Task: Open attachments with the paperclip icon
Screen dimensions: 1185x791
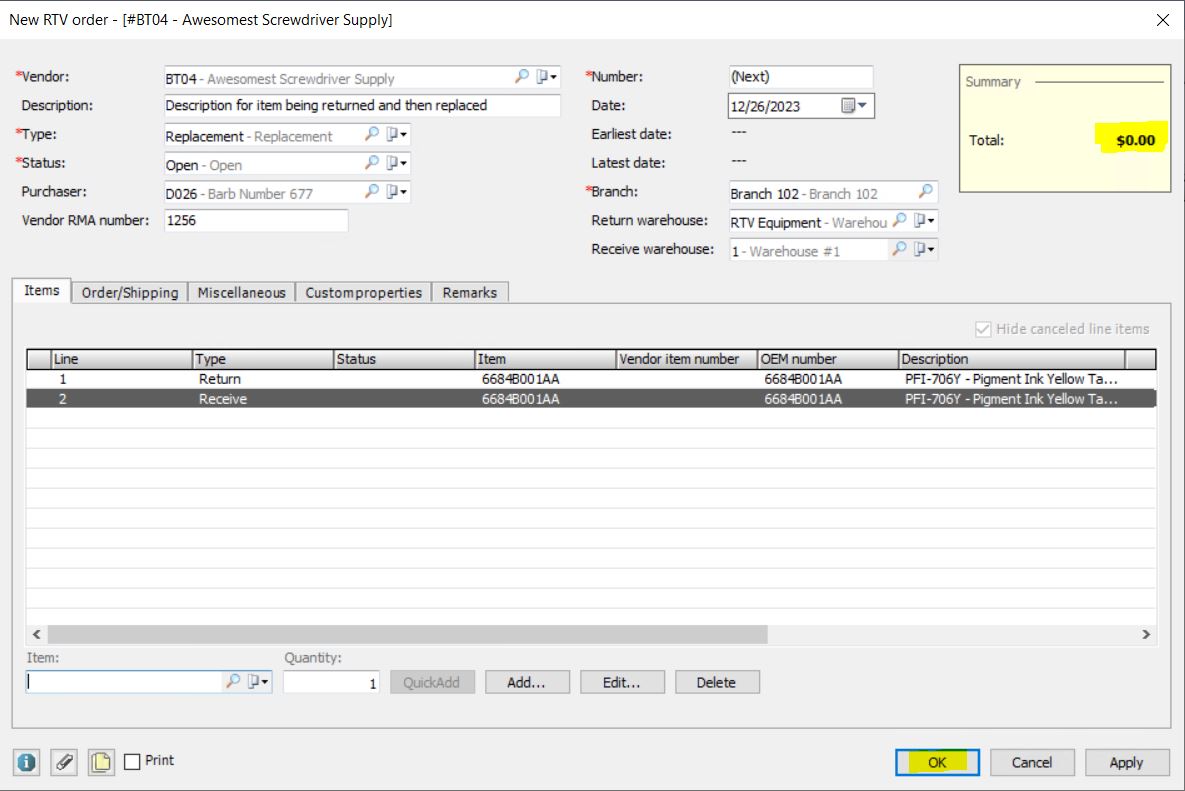Action: [x=64, y=762]
